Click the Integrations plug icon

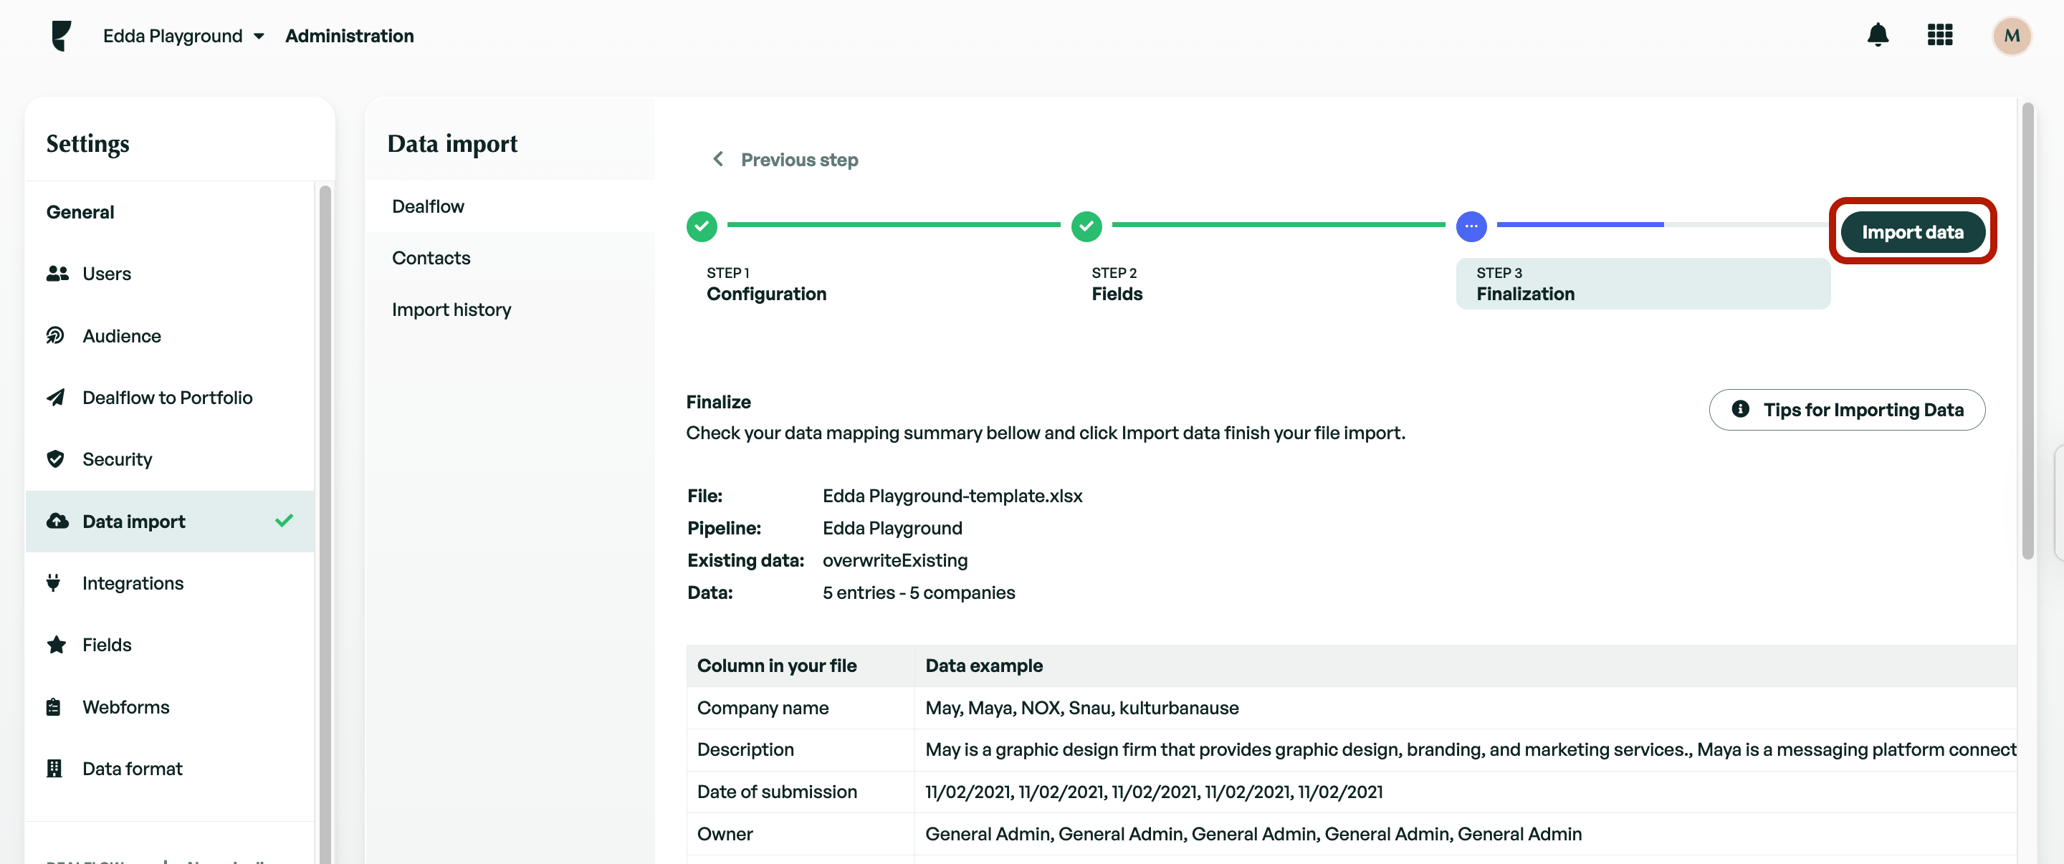point(54,583)
